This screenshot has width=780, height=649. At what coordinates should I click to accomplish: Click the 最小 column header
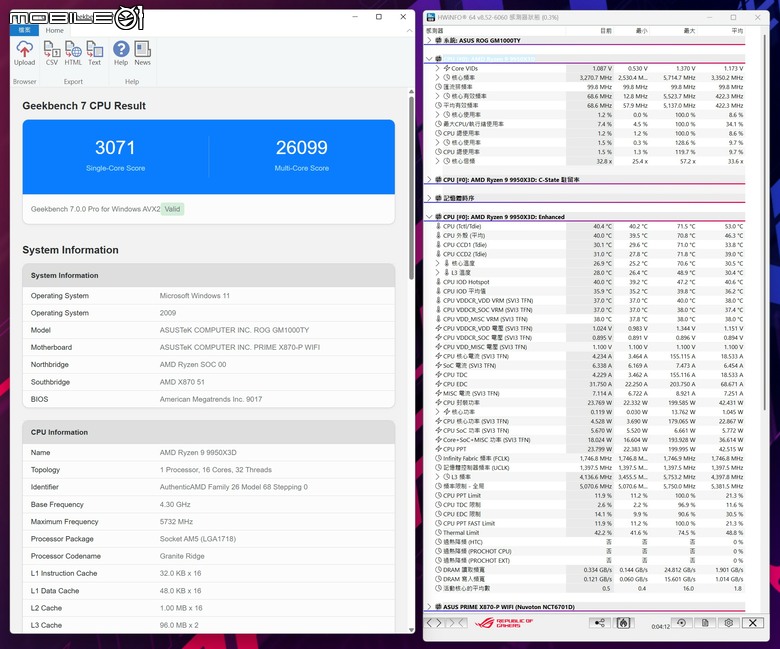coord(642,31)
